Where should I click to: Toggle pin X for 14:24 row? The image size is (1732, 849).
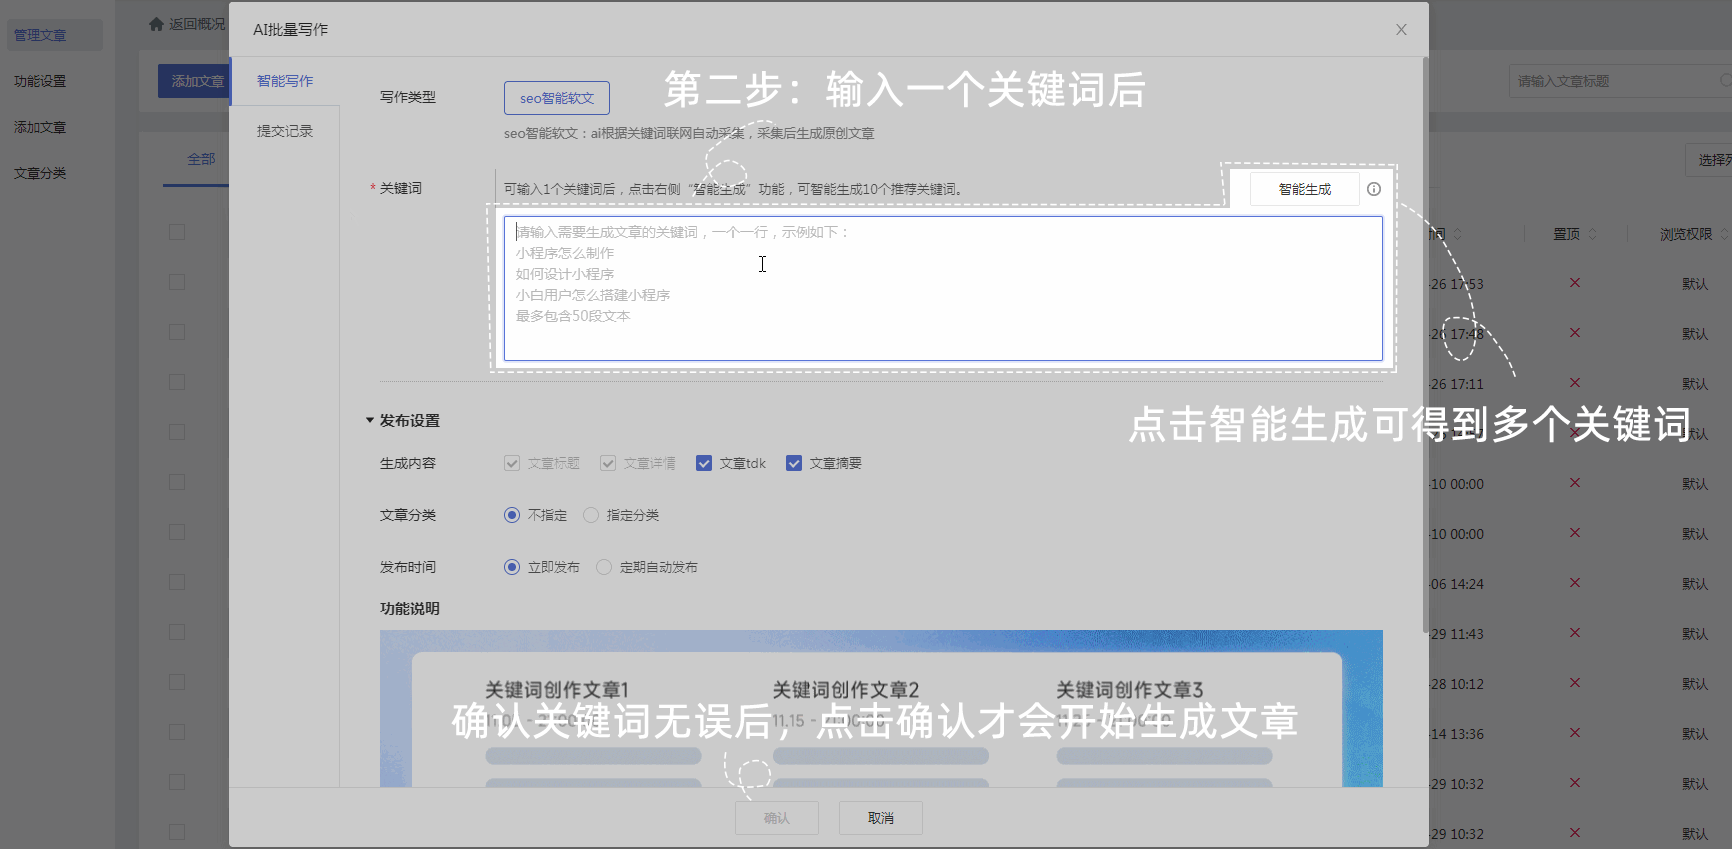(x=1575, y=583)
